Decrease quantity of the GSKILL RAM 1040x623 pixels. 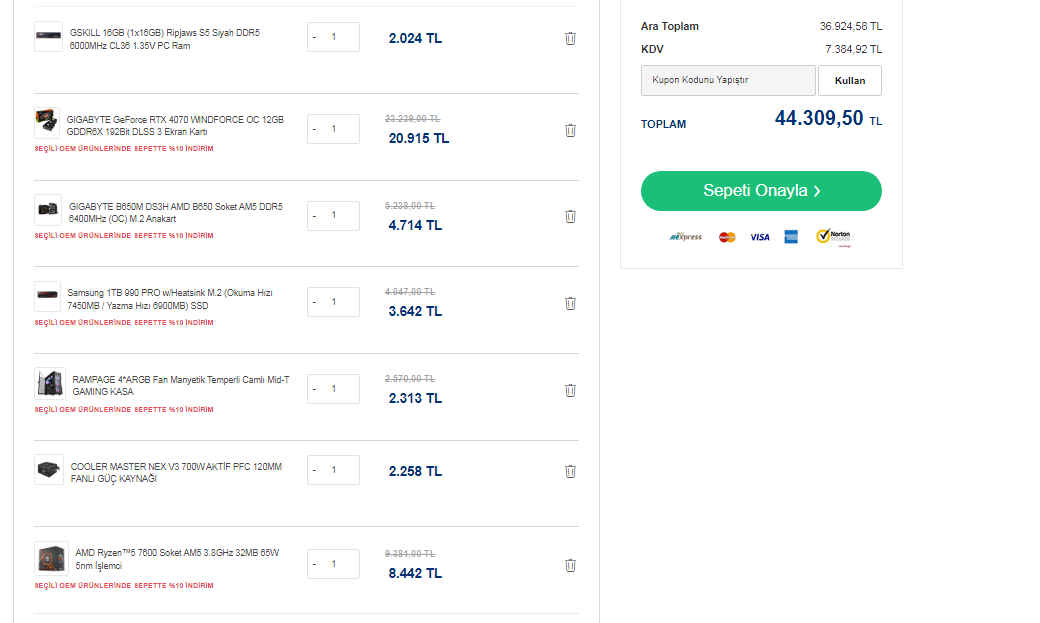pos(315,38)
